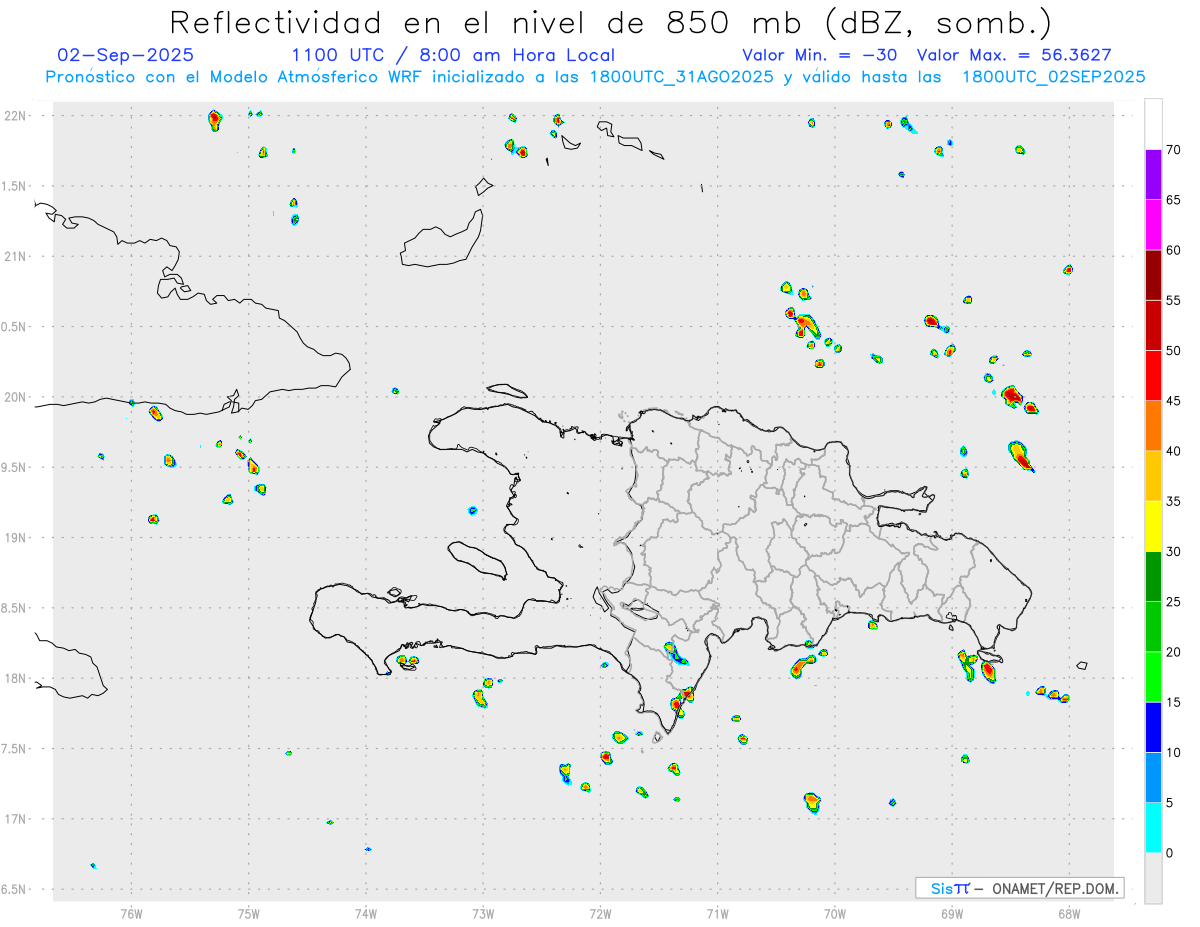Image resolution: width=1200 pixels, height=927 pixels.
Task: Click the 'SisTT – ONAMET/REP.DOM.' label box
Action: [x=1019, y=888]
